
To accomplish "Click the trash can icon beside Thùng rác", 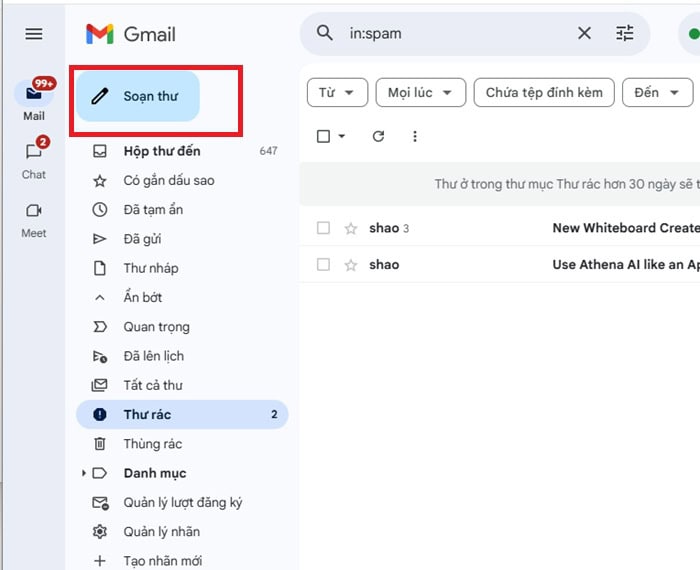I will pyautogui.click(x=100, y=444).
